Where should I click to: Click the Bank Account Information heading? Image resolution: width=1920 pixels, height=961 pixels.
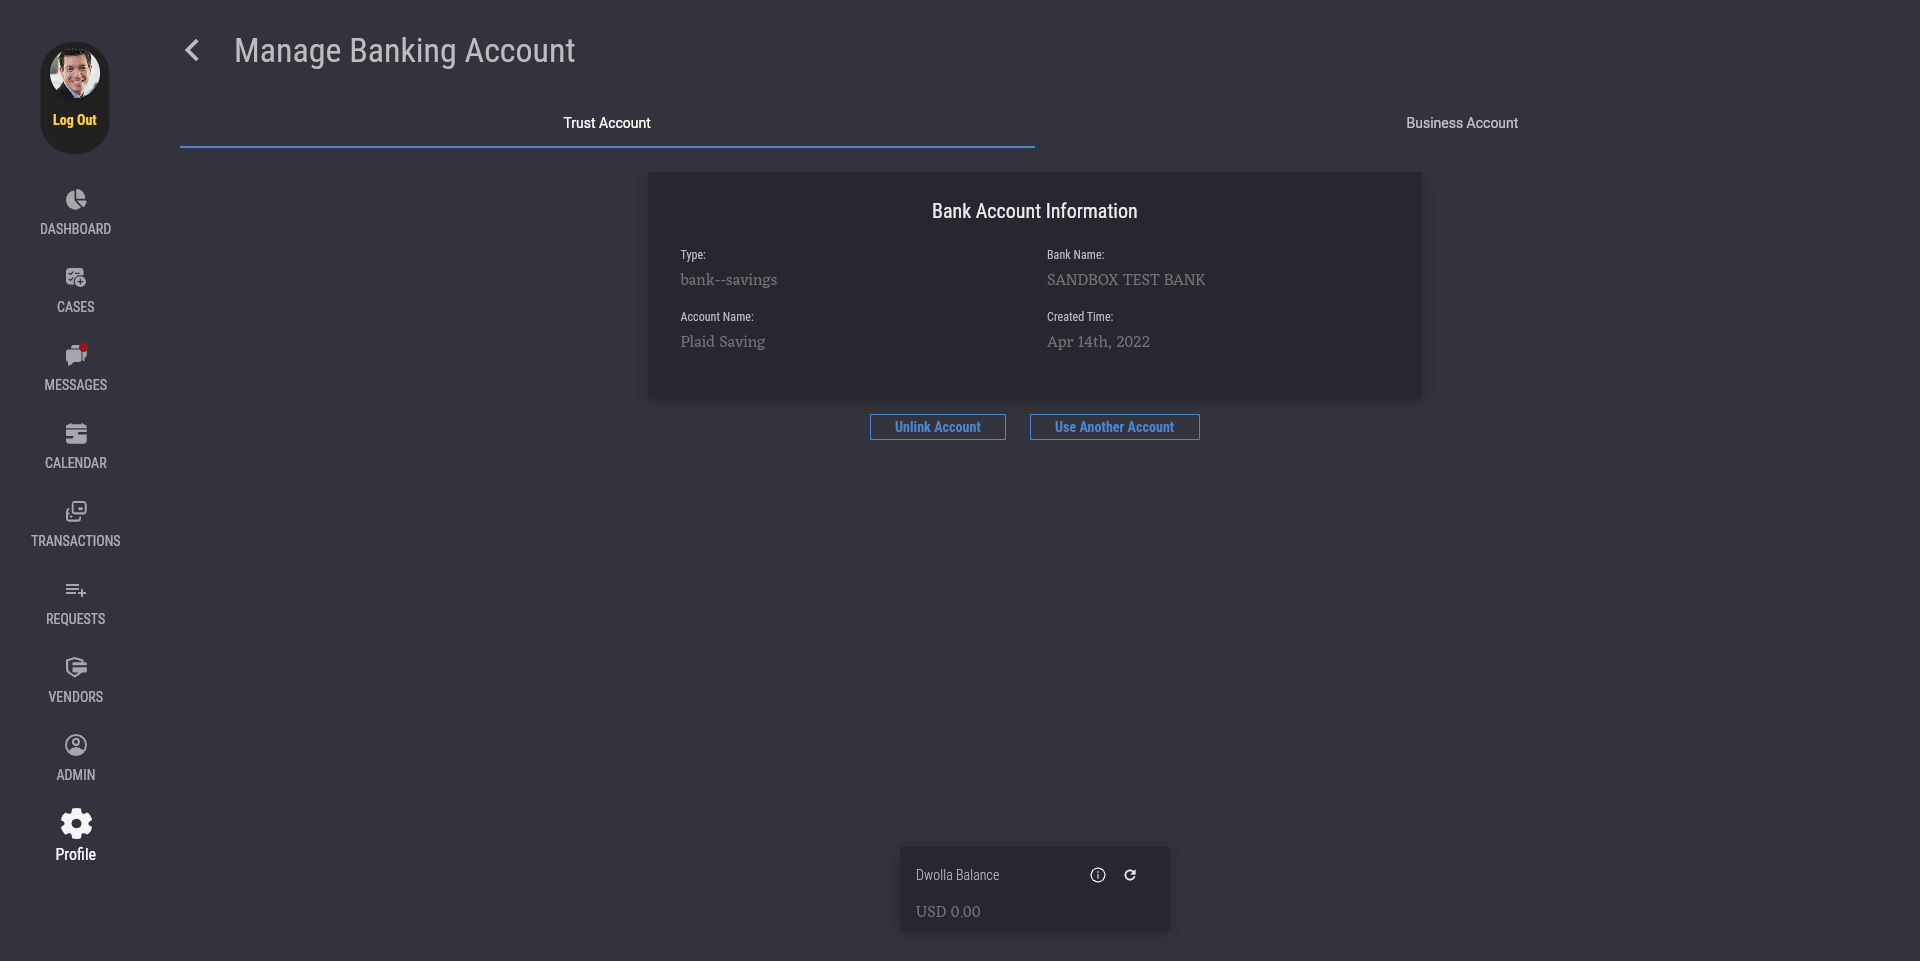[1034, 211]
